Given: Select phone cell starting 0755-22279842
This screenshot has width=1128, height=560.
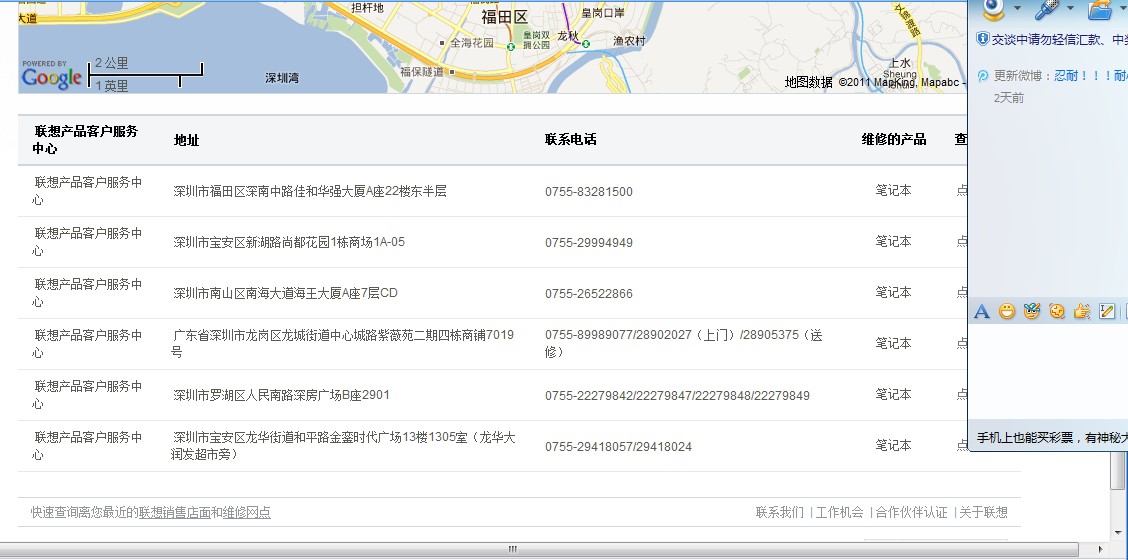Looking at the screenshot, I should click(677, 396).
